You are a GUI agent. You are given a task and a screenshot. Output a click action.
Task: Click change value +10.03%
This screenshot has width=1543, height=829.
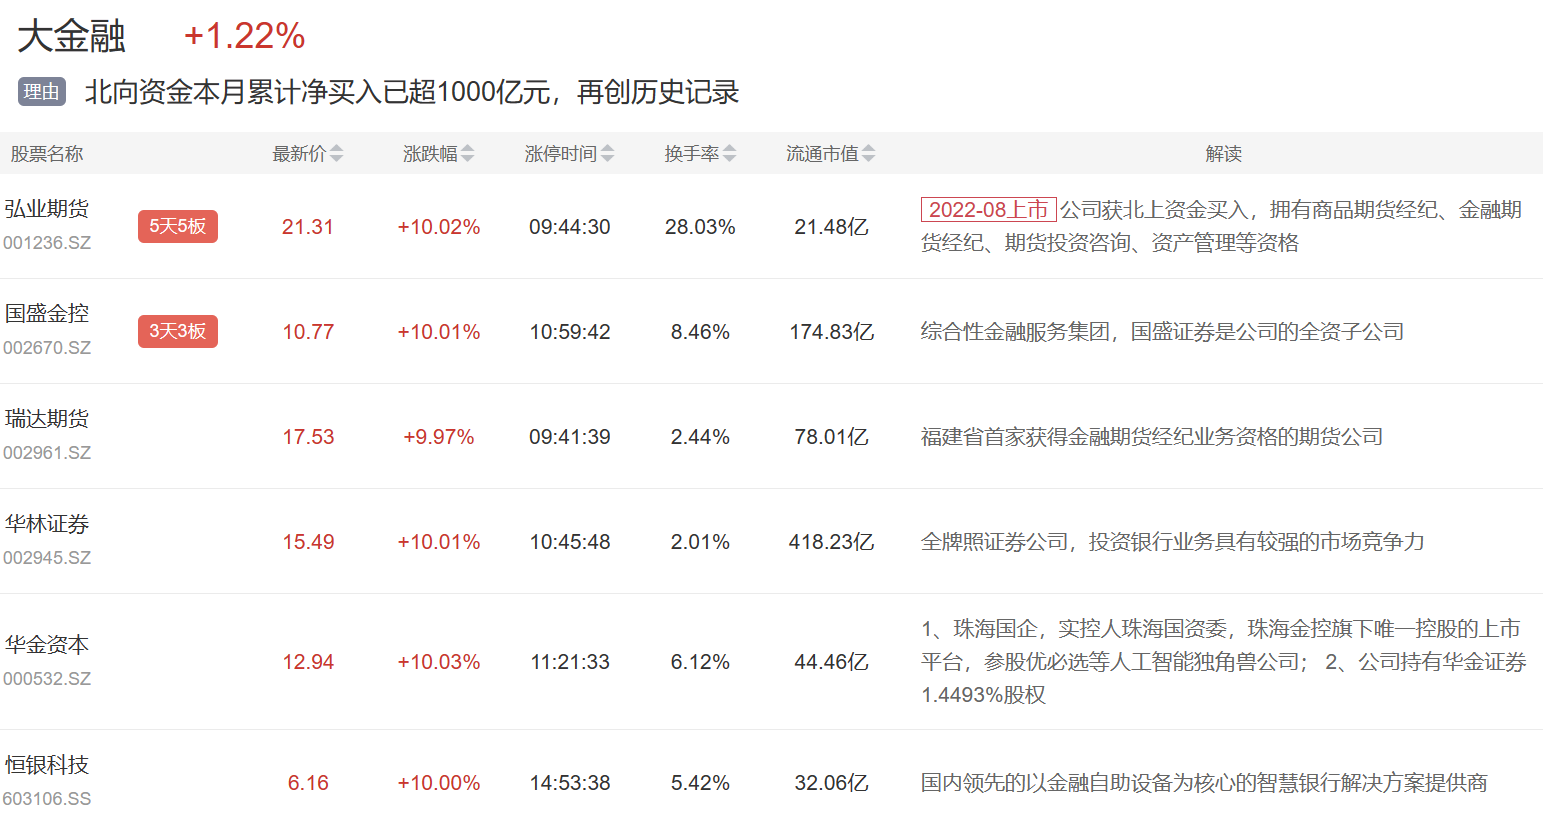(x=439, y=662)
